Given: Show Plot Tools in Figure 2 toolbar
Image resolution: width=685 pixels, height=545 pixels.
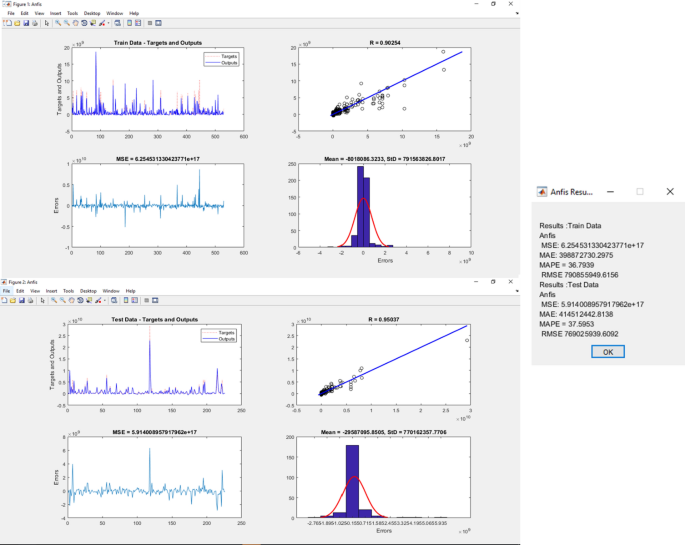Looking at the screenshot, I should (155, 300).
